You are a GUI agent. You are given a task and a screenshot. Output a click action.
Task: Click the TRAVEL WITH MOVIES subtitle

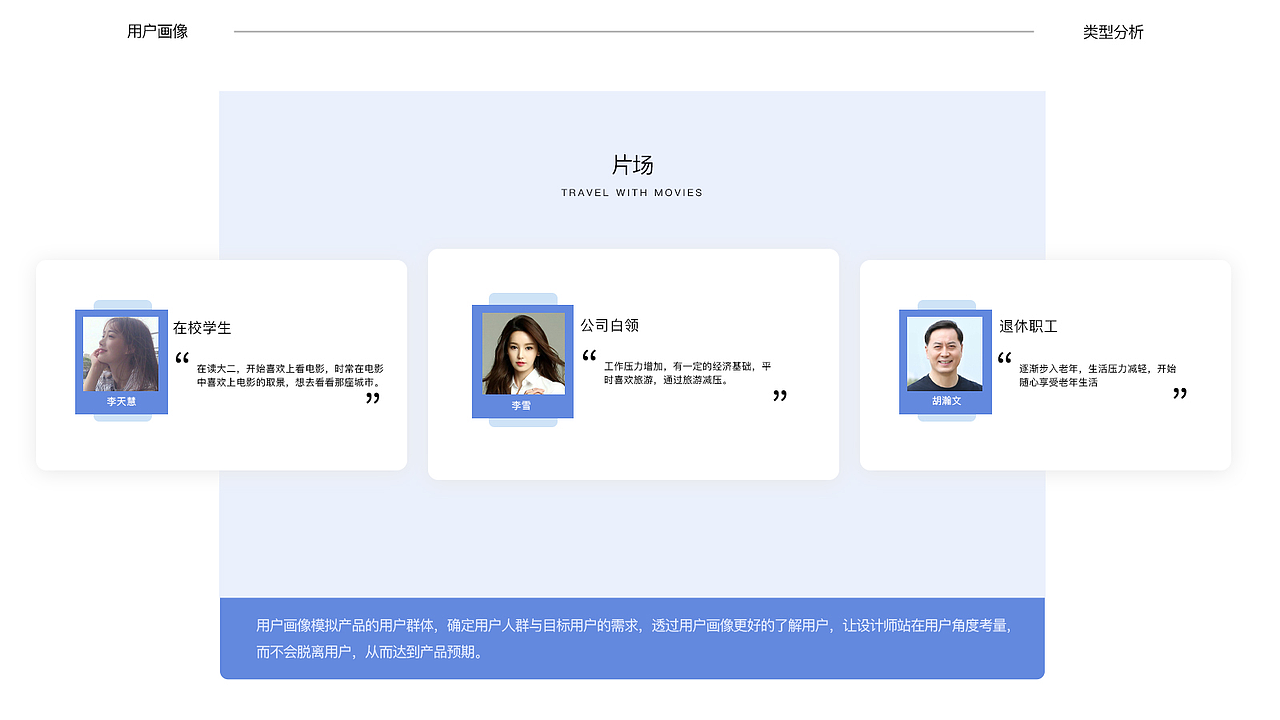[x=632, y=193]
